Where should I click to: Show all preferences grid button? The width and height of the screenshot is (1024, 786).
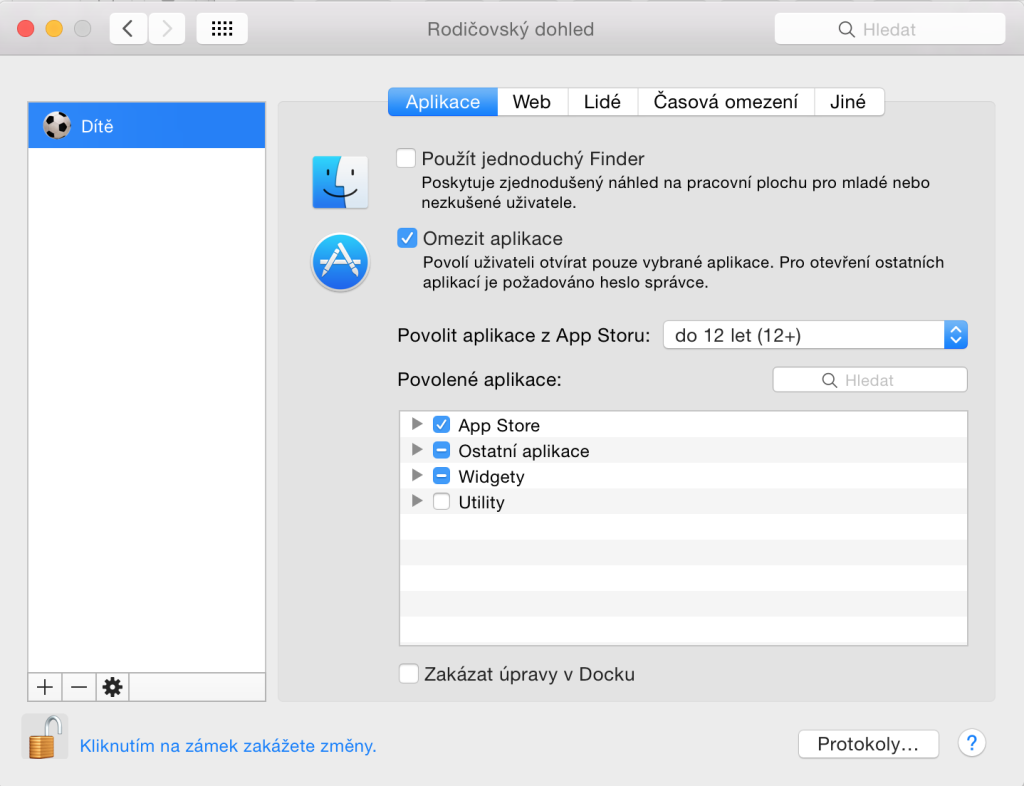click(222, 29)
